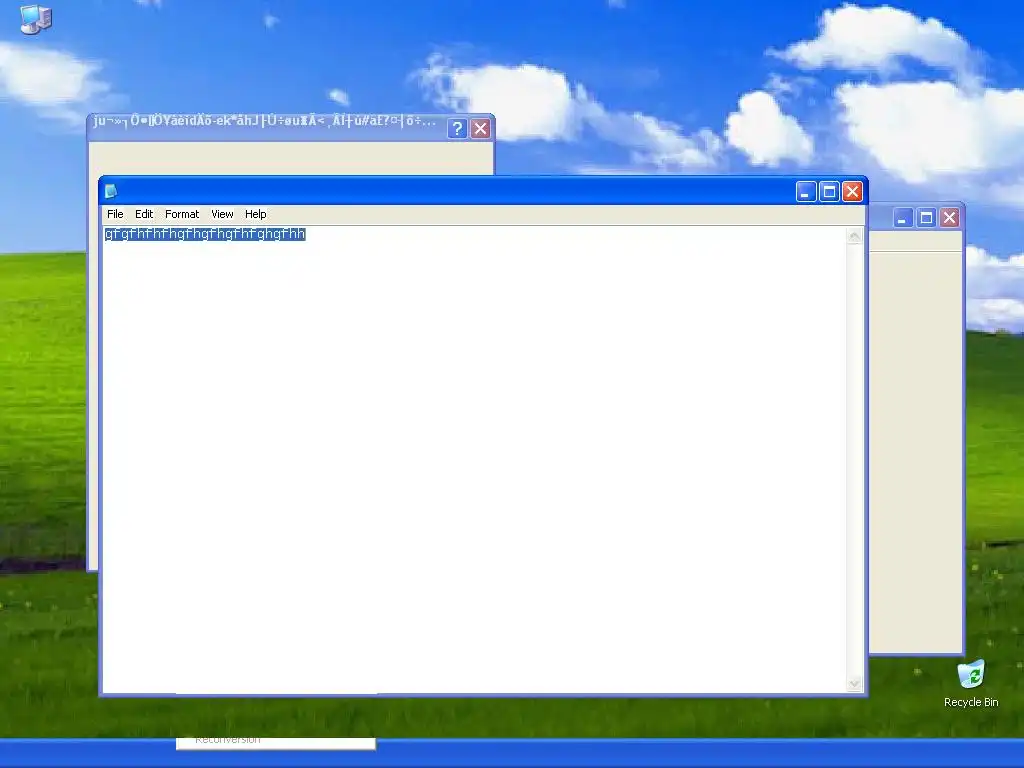This screenshot has width=1024, height=768.
Task: Click the Notepad scrollbar up arrow
Action: point(854,236)
